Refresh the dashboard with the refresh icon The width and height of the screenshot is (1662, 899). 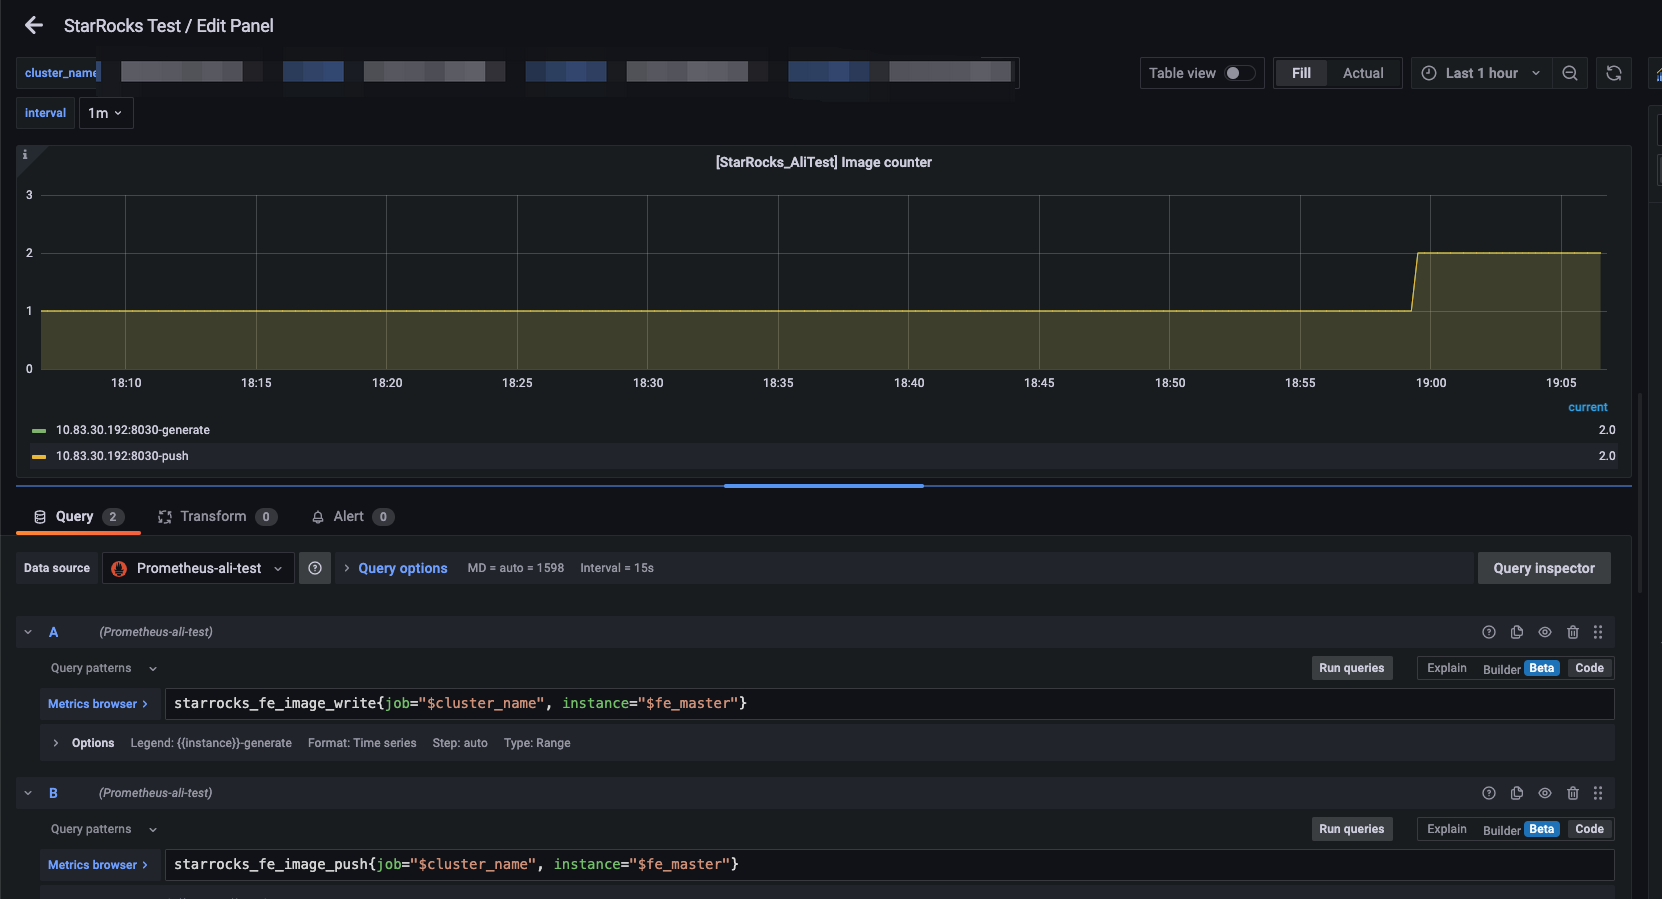[x=1613, y=73]
